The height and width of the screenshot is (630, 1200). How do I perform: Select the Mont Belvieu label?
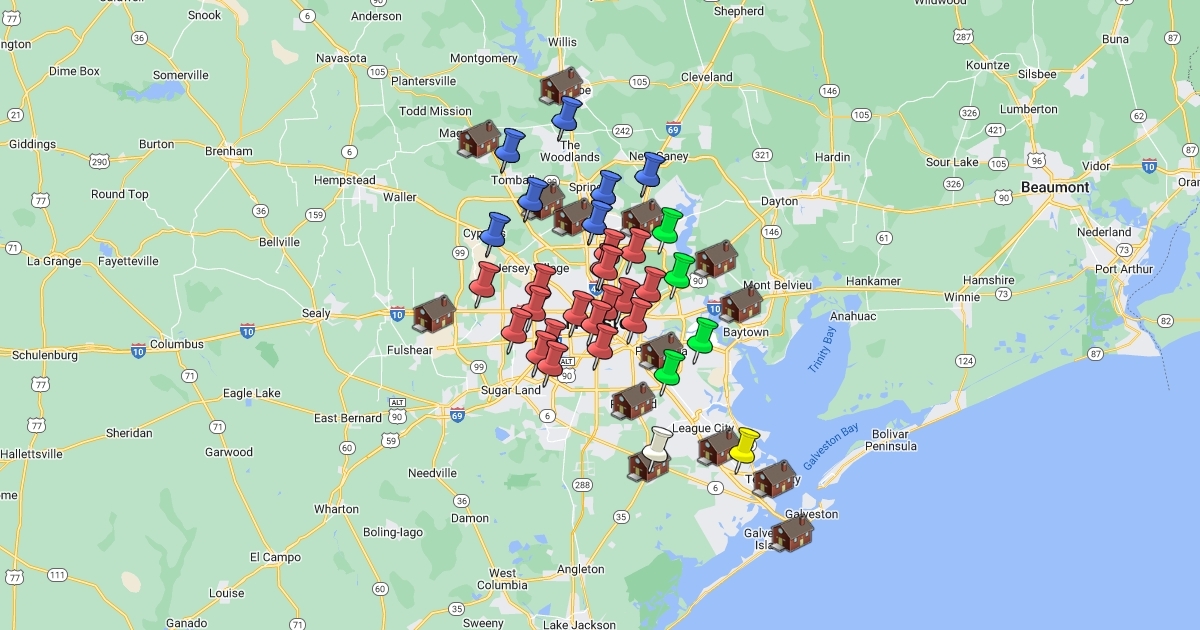point(776,285)
